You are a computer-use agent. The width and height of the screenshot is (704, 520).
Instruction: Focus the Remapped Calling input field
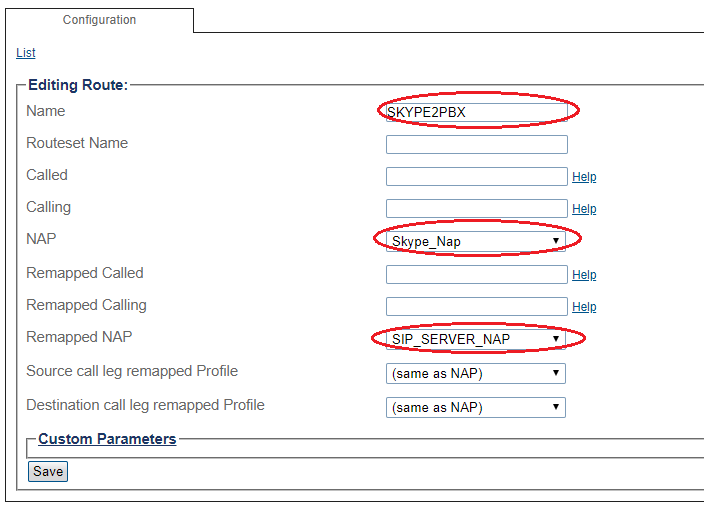(476, 306)
